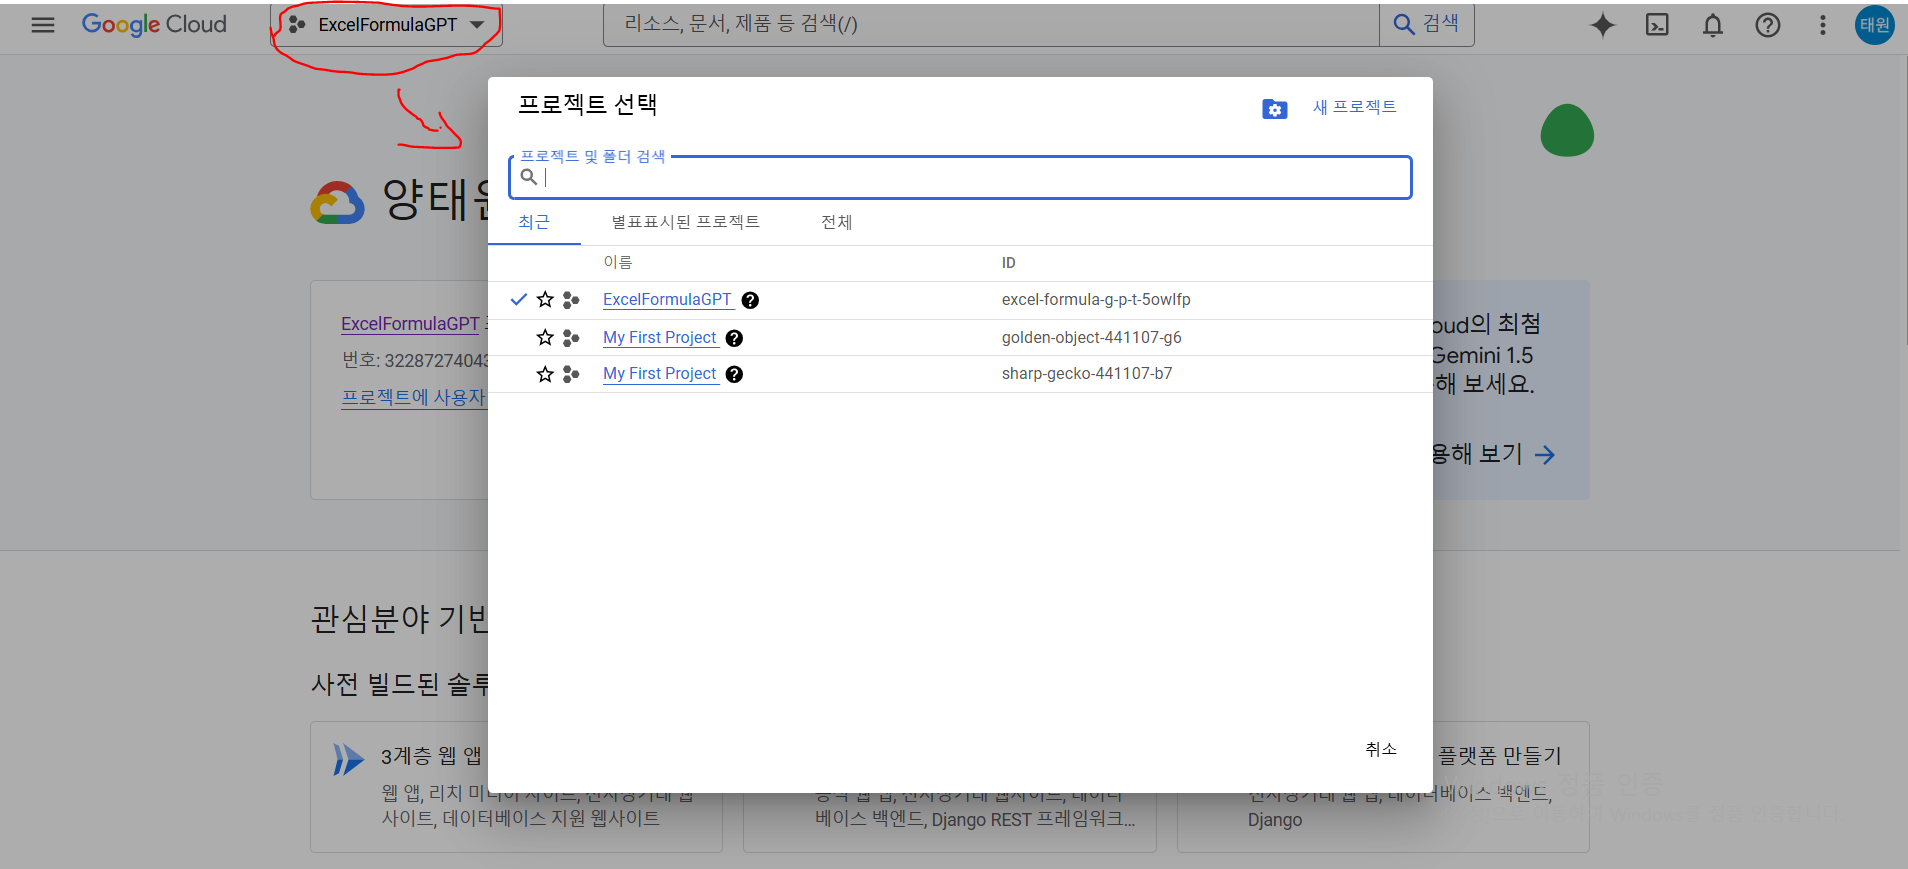Star the ExcelFormulaGPT project
Viewport: 1908px width, 869px height.
pos(545,300)
